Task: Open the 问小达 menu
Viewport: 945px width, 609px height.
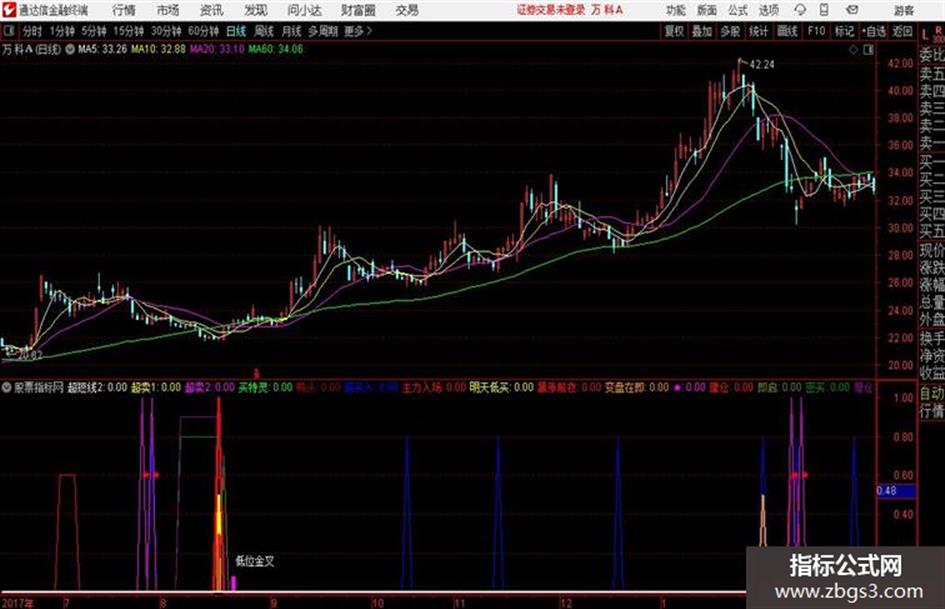Action: click(x=304, y=10)
